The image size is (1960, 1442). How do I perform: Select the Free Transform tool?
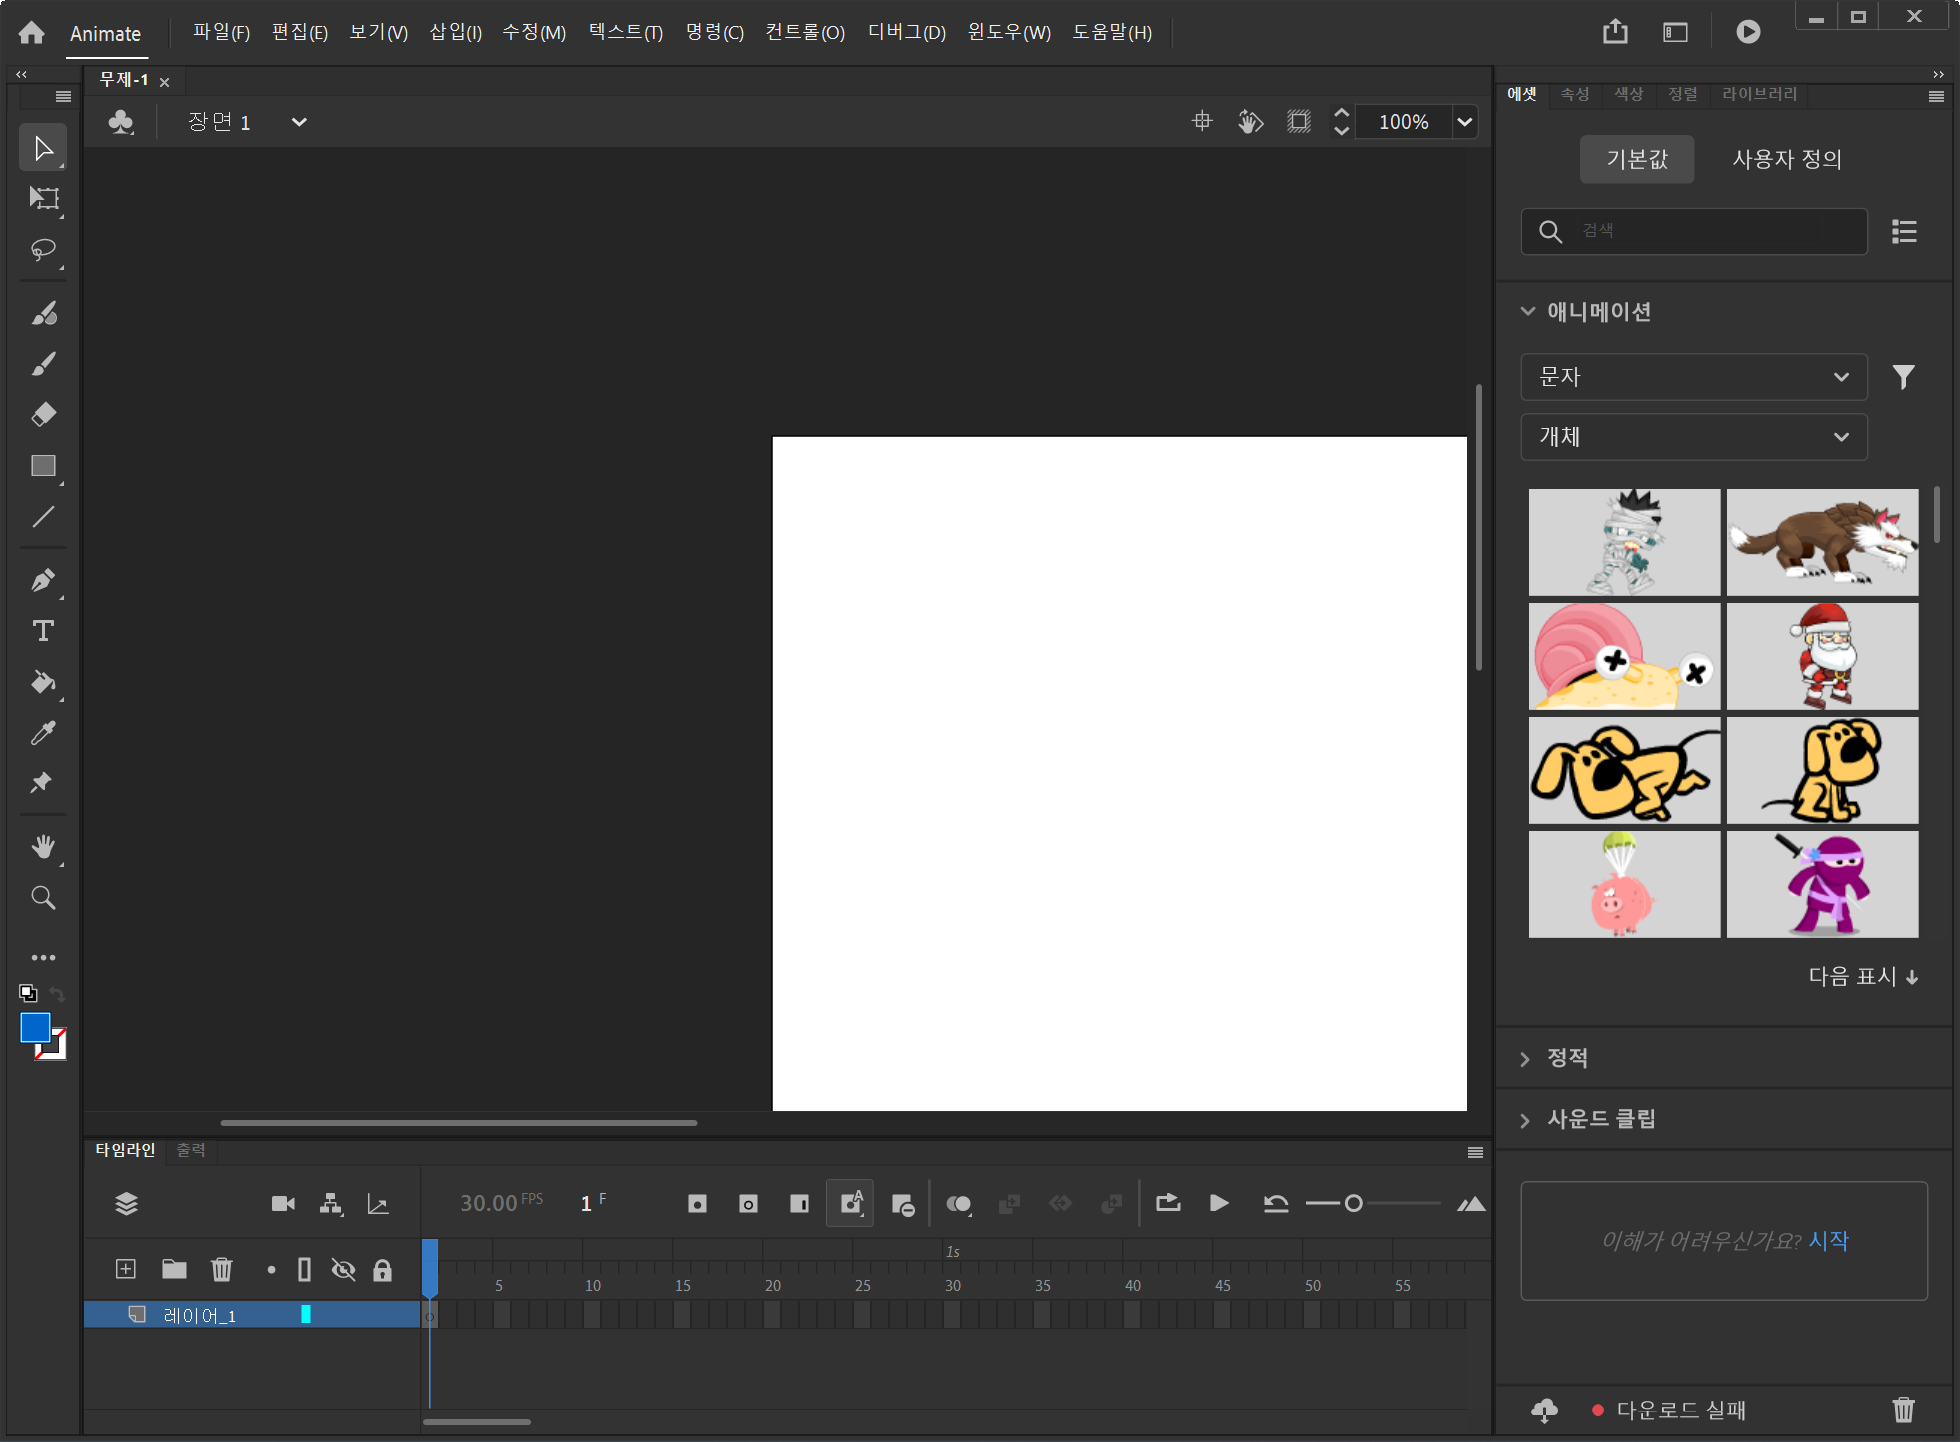43,198
